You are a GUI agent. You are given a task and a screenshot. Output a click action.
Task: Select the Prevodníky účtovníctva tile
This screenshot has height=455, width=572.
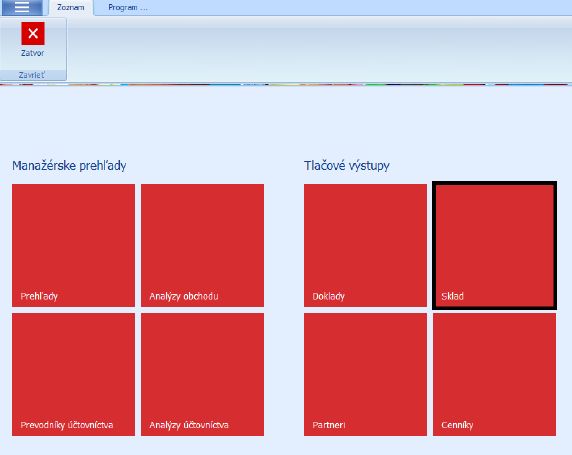pos(73,374)
